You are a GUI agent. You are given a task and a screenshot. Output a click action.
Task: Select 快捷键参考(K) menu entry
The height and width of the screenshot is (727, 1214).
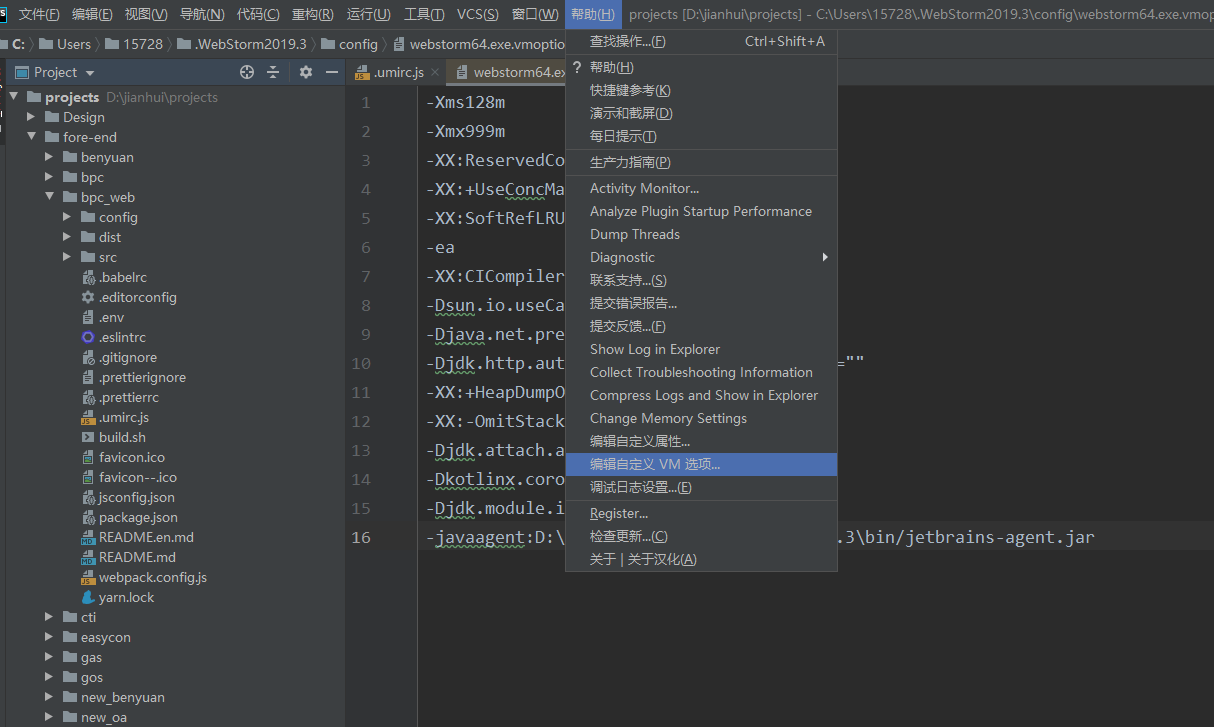(701, 90)
